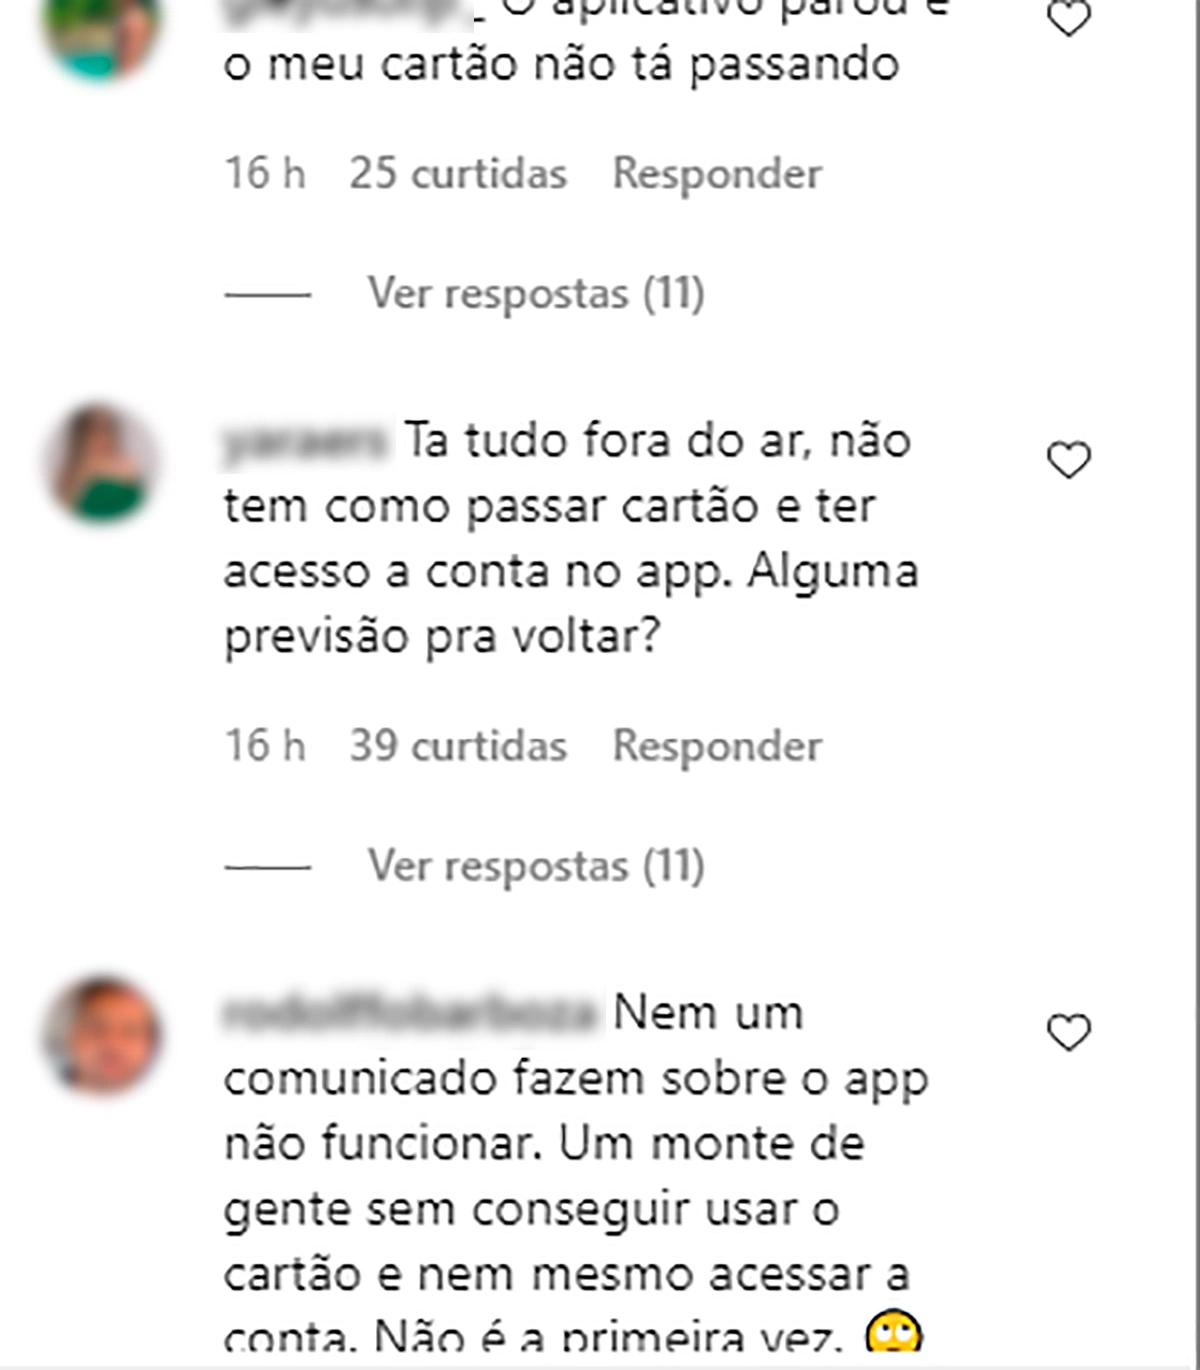Select the "comunicado fazem sobre o app" text

click(576, 1080)
